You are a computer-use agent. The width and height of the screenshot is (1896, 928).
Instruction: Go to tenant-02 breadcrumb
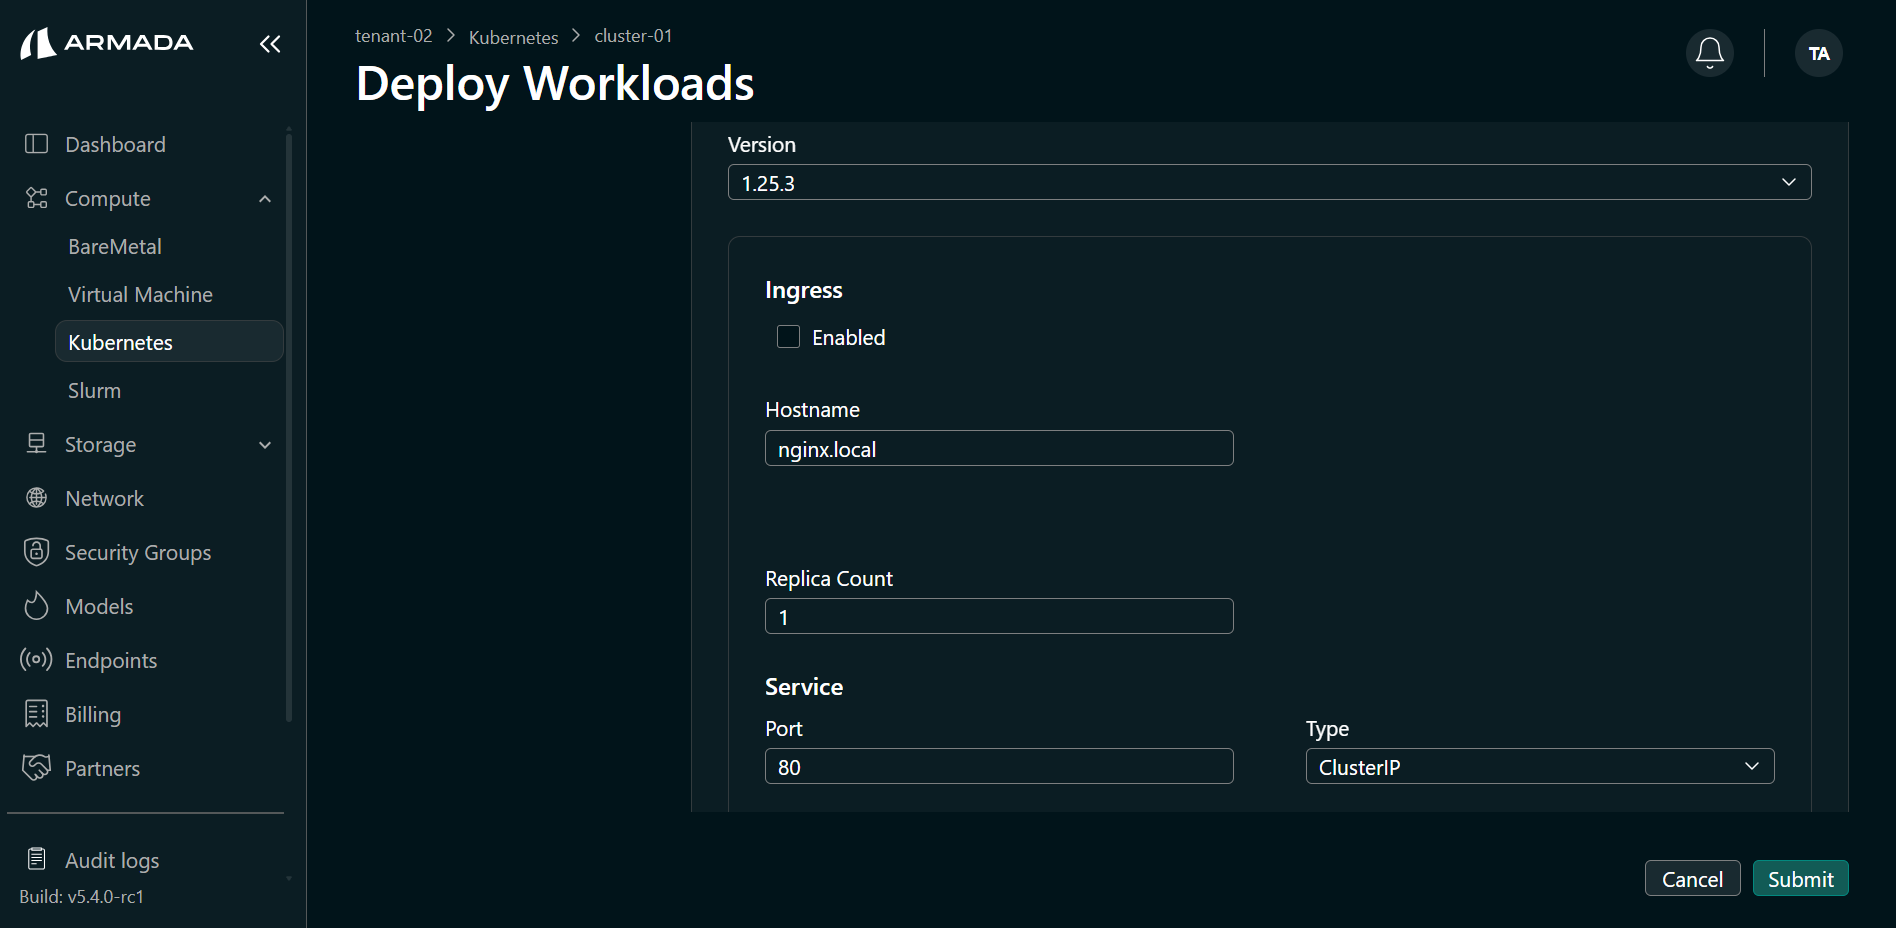[x=394, y=36]
